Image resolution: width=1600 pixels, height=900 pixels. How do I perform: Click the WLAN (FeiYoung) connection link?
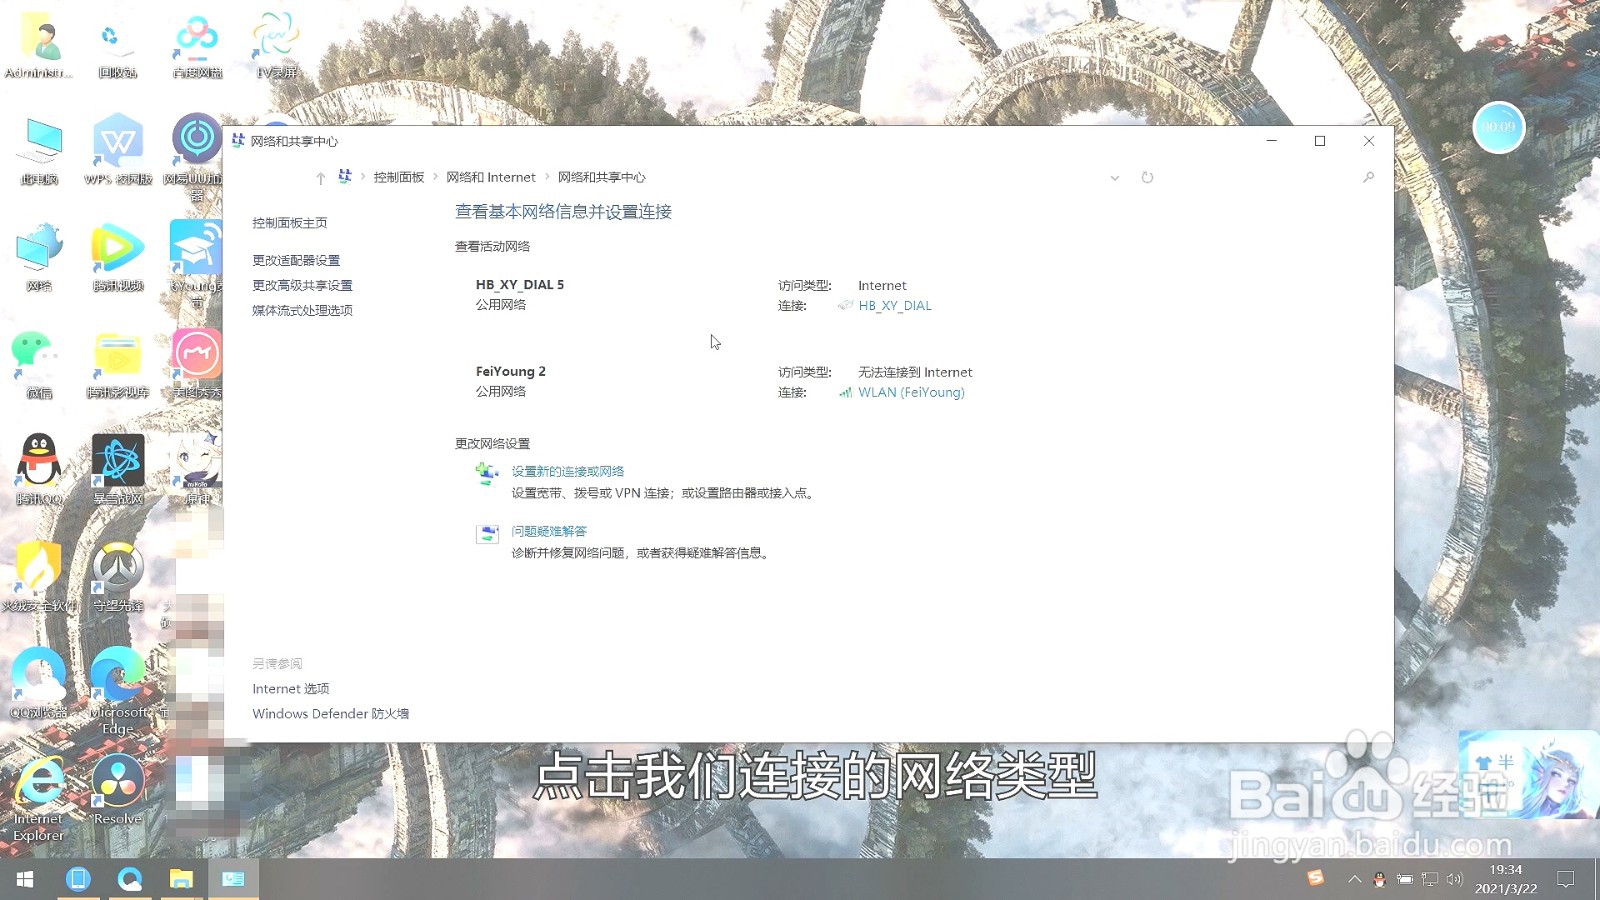[x=911, y=392]
